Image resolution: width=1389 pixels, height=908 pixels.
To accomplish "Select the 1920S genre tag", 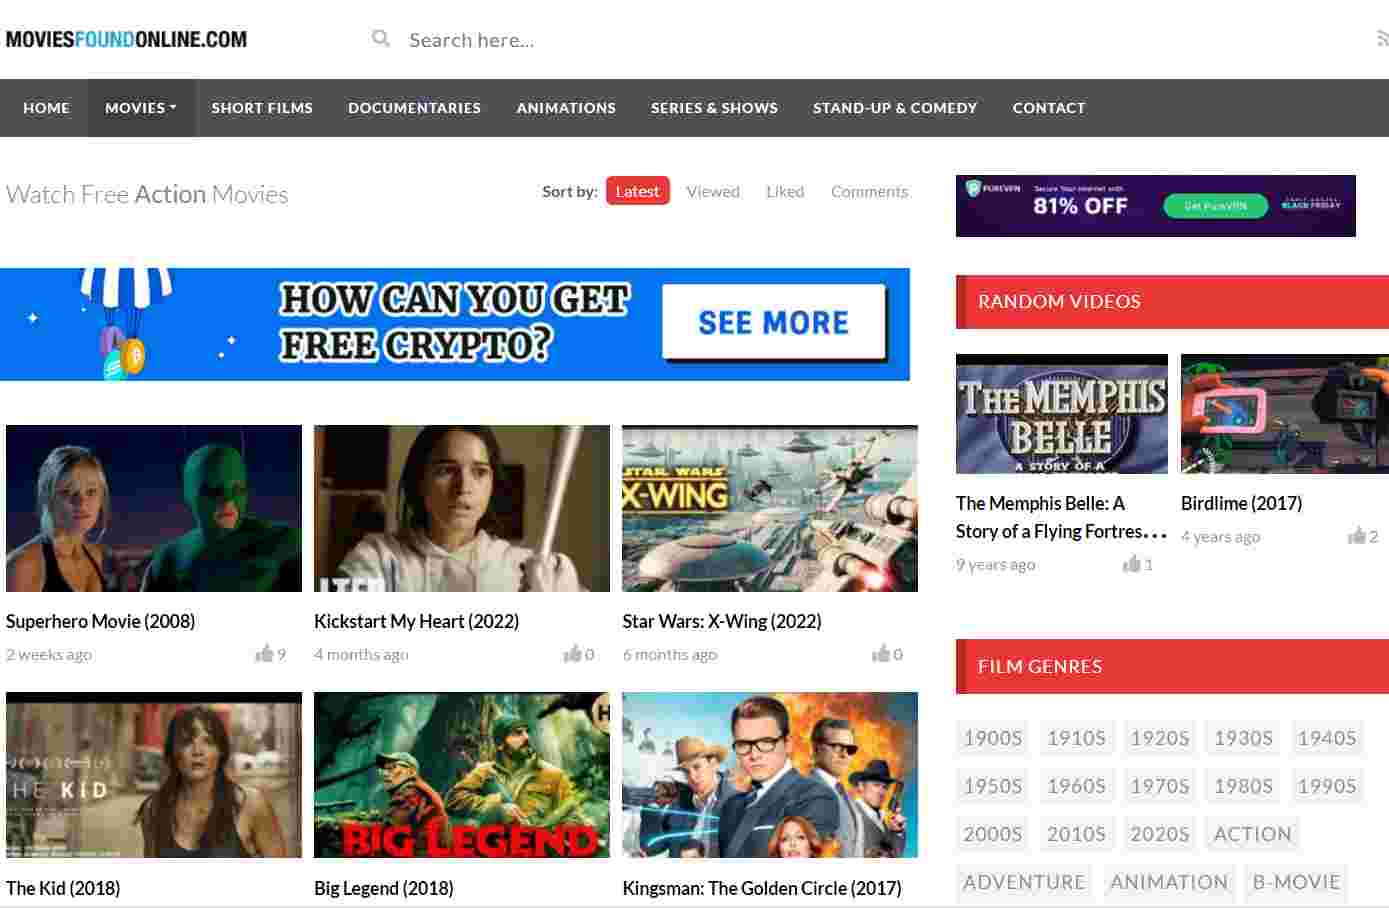I will pyautogui.click(x=1160, y=738).
